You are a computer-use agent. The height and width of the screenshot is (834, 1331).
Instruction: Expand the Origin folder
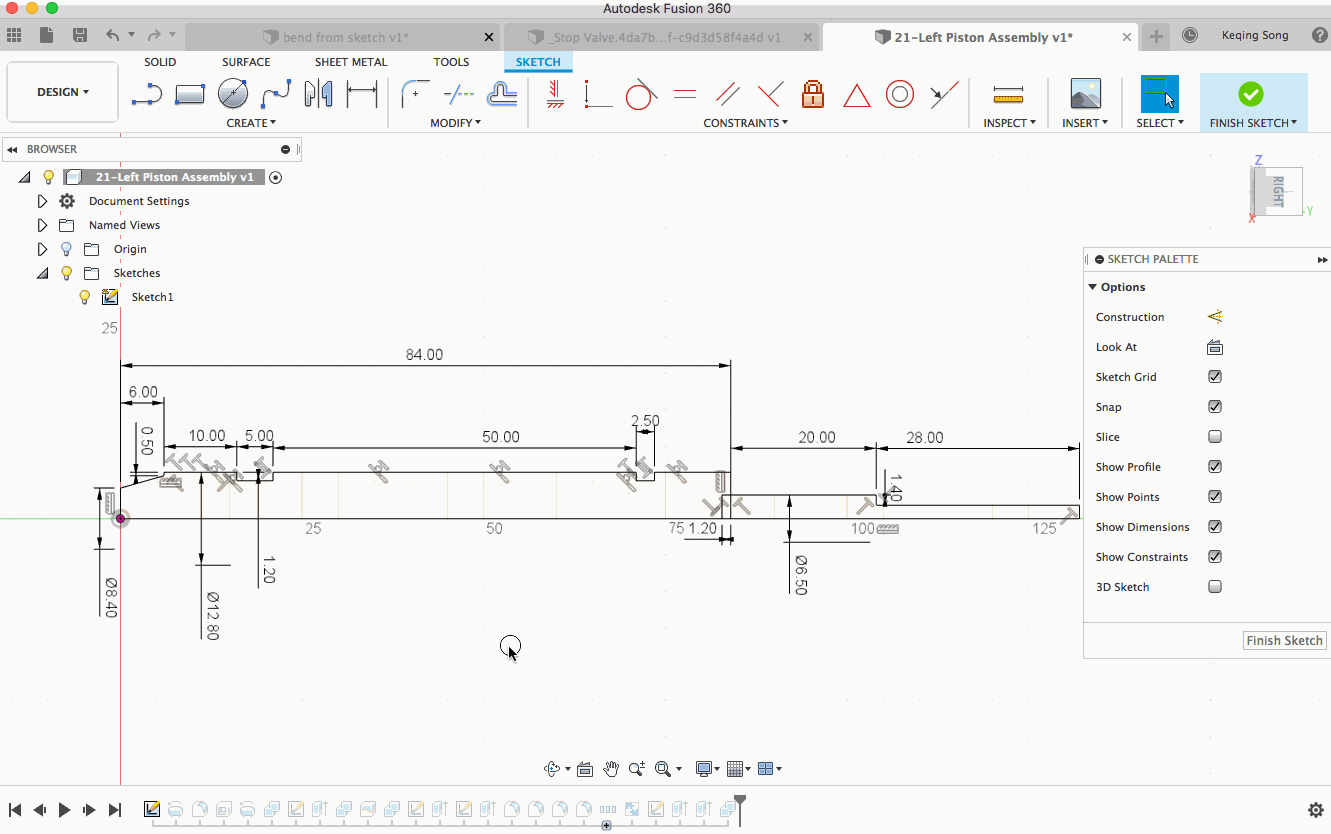[42, 249]
